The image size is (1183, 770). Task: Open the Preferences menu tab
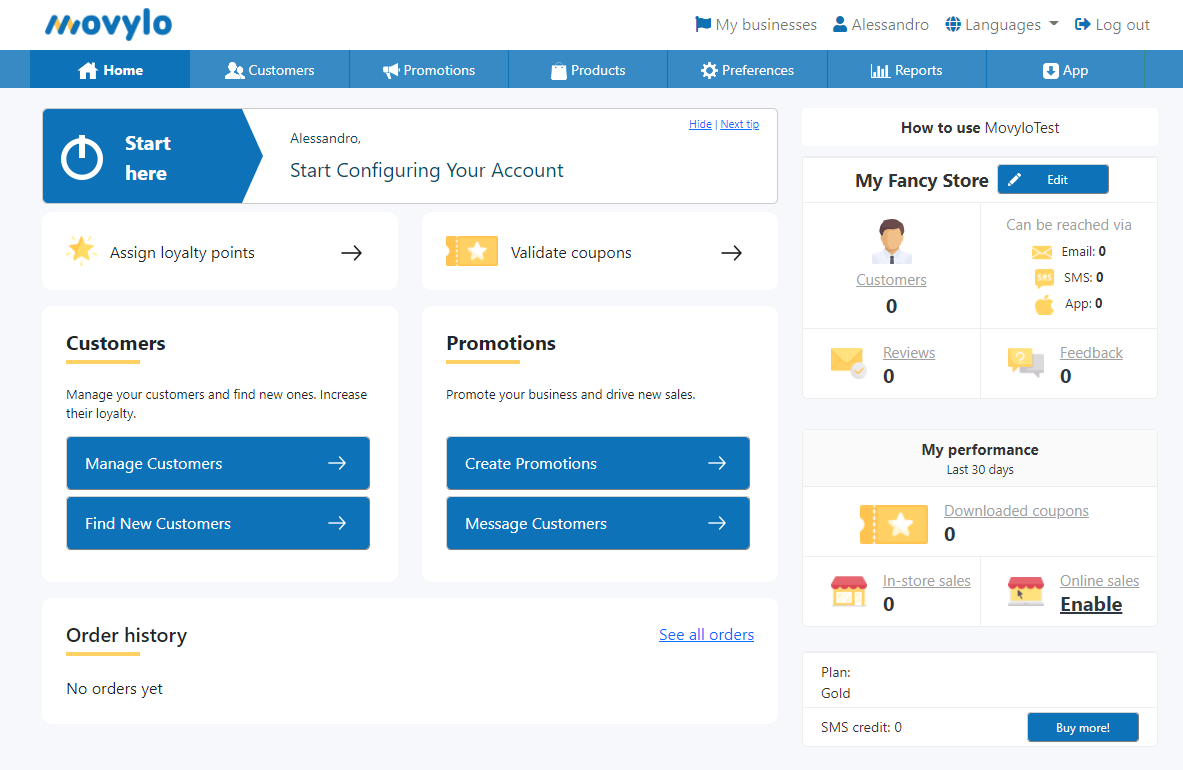747,69
